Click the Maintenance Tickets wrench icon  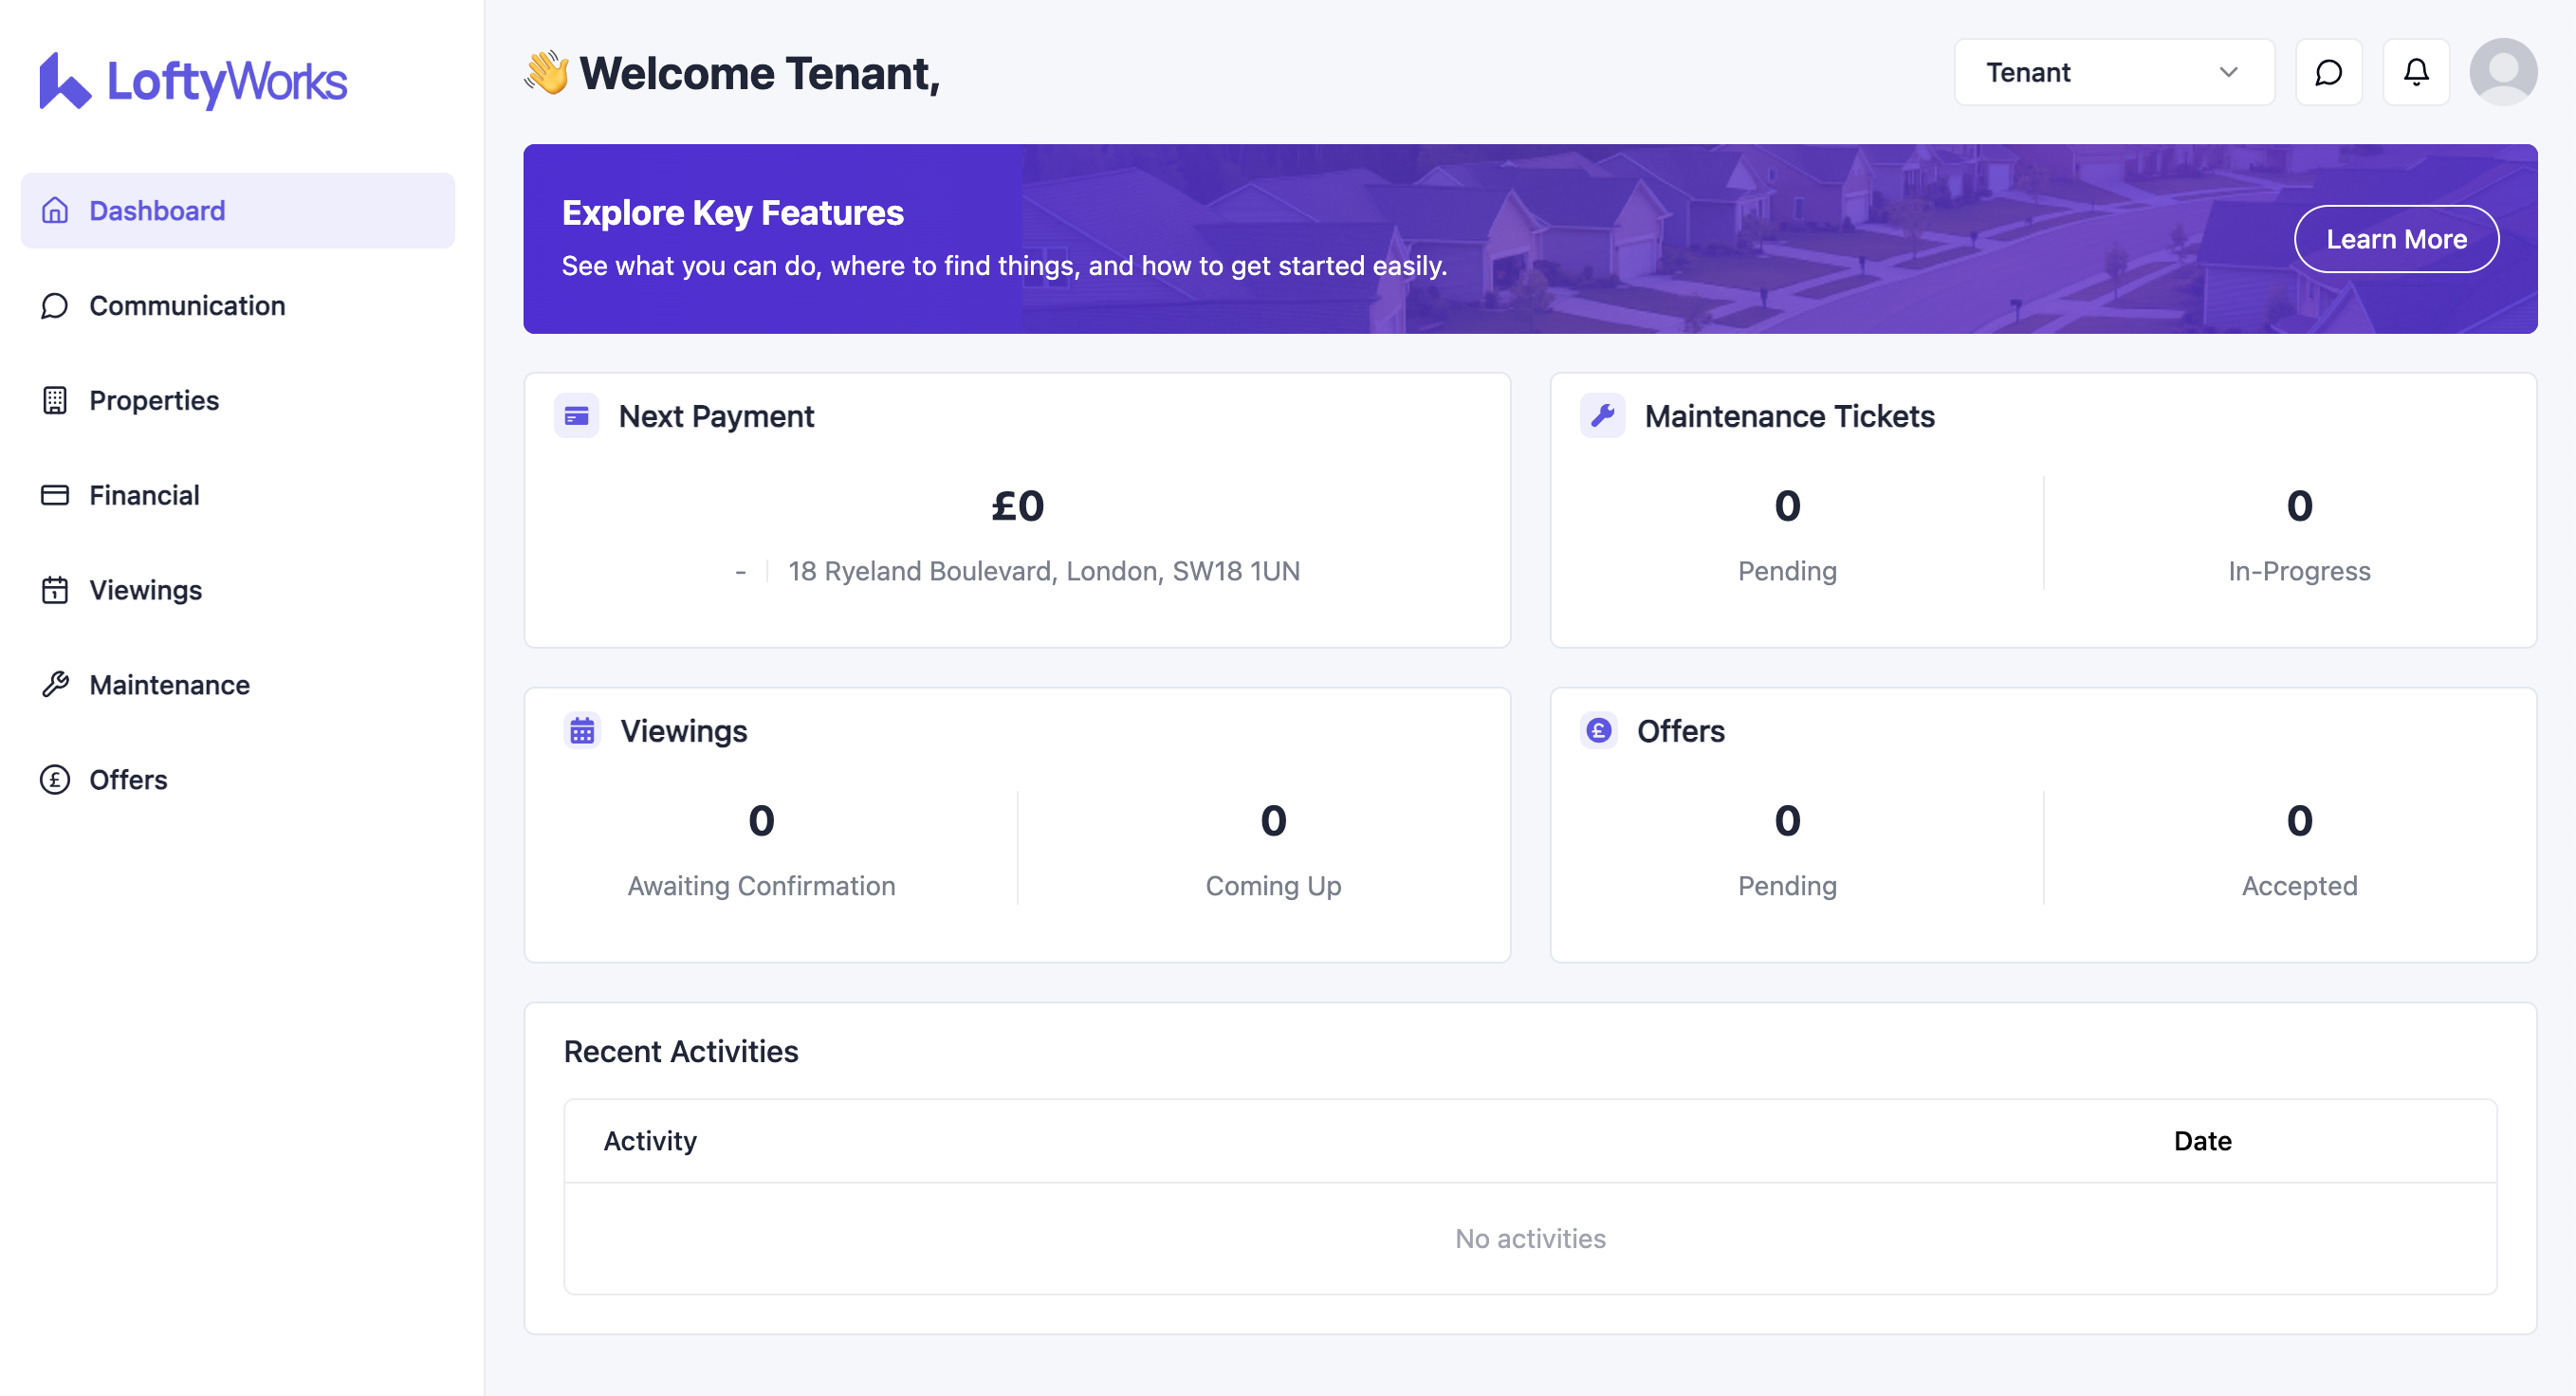(x=1602, y=416)
